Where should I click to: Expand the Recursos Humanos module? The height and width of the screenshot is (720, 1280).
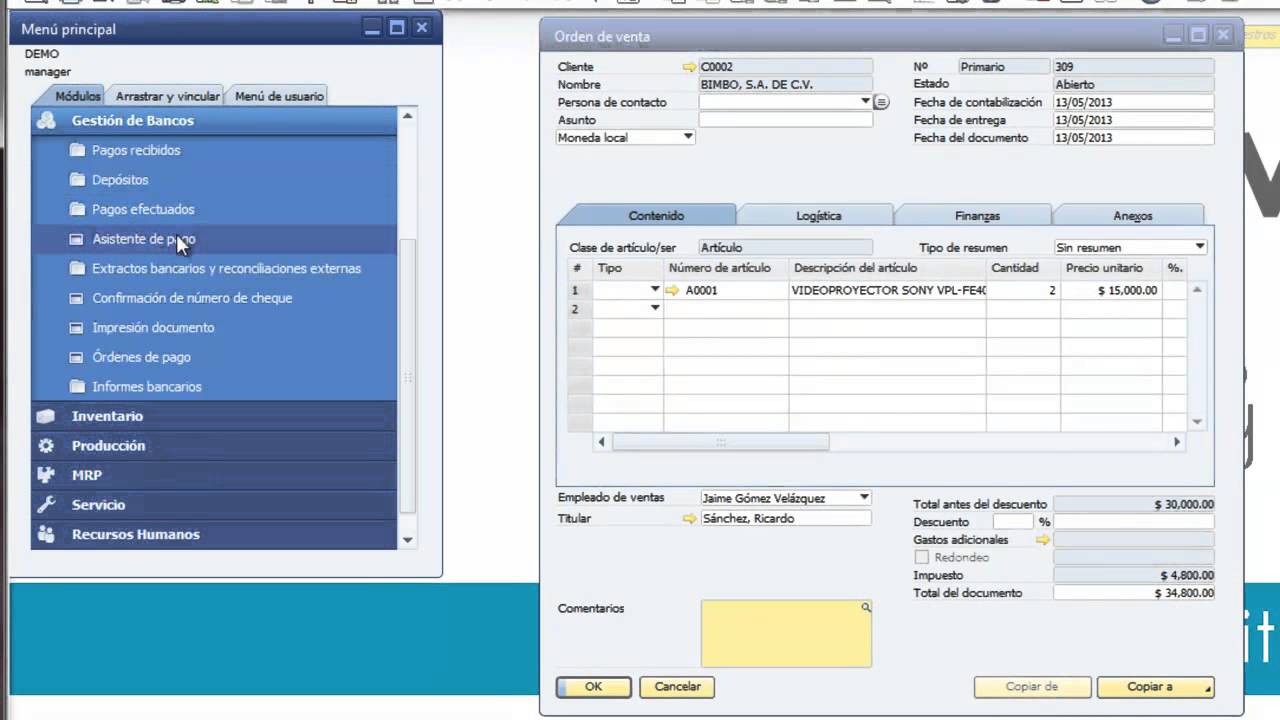[x=214, y=534]
